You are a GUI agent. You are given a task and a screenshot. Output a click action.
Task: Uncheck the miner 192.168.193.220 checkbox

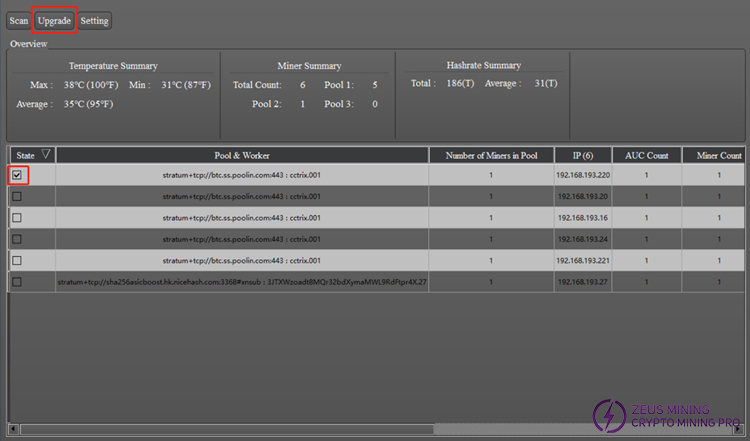(17, 175)
